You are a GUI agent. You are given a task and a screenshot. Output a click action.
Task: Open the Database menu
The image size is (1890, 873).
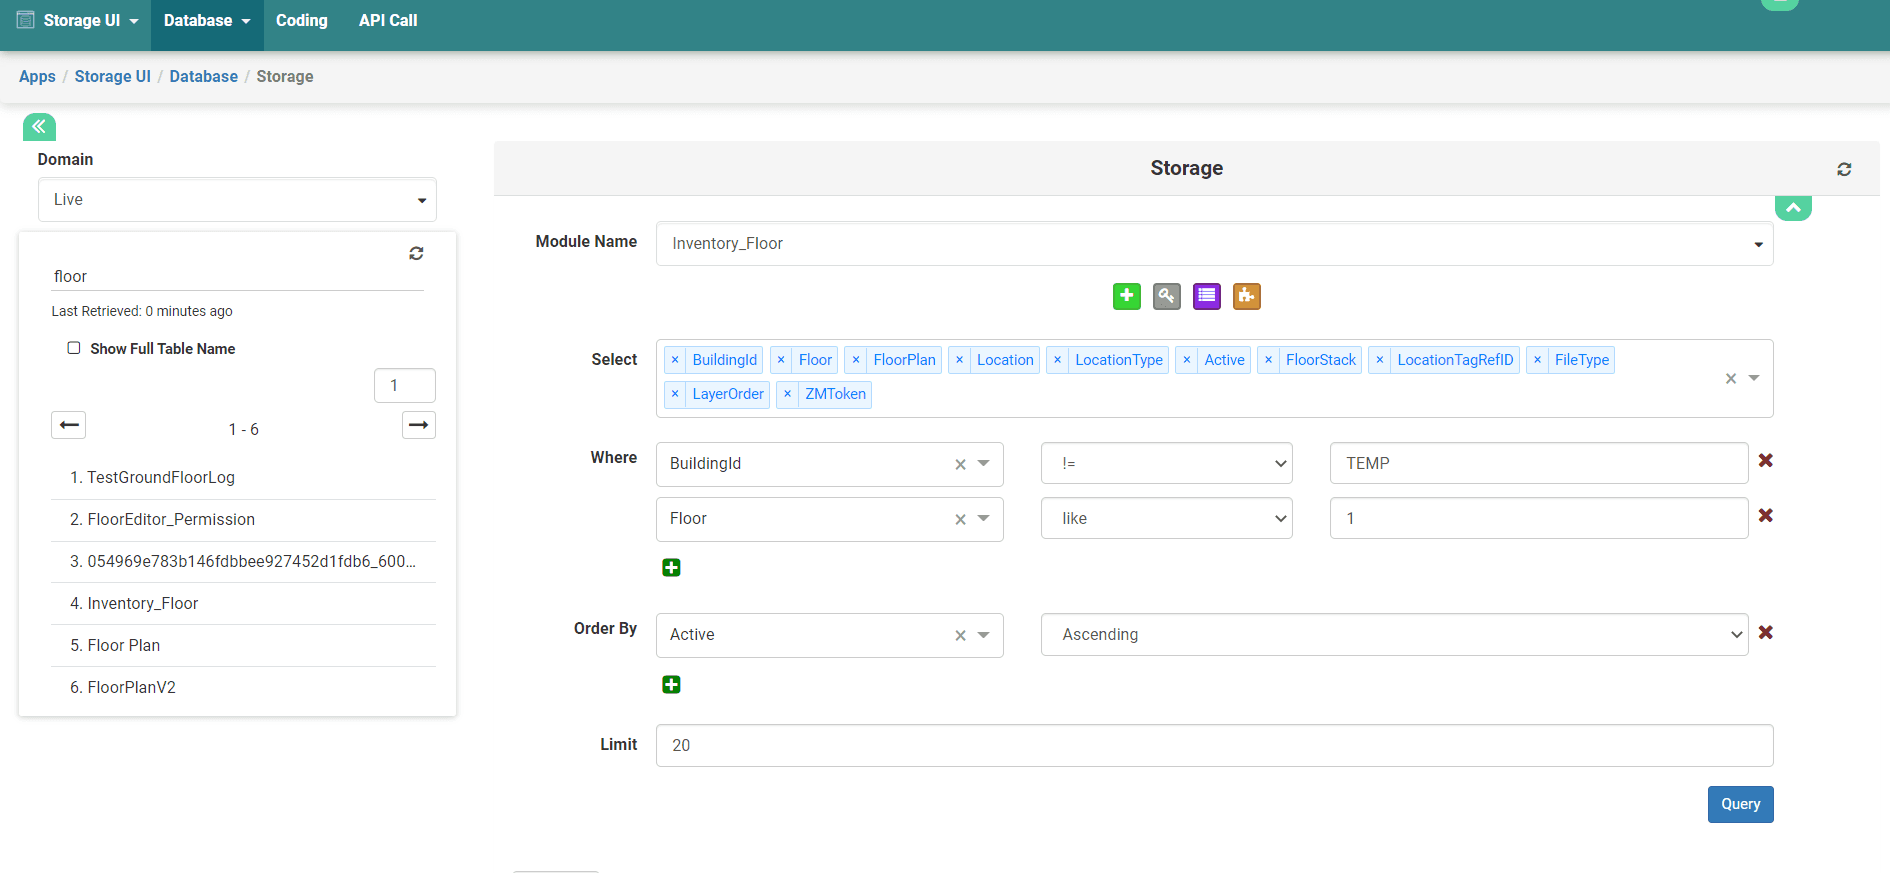207,21
